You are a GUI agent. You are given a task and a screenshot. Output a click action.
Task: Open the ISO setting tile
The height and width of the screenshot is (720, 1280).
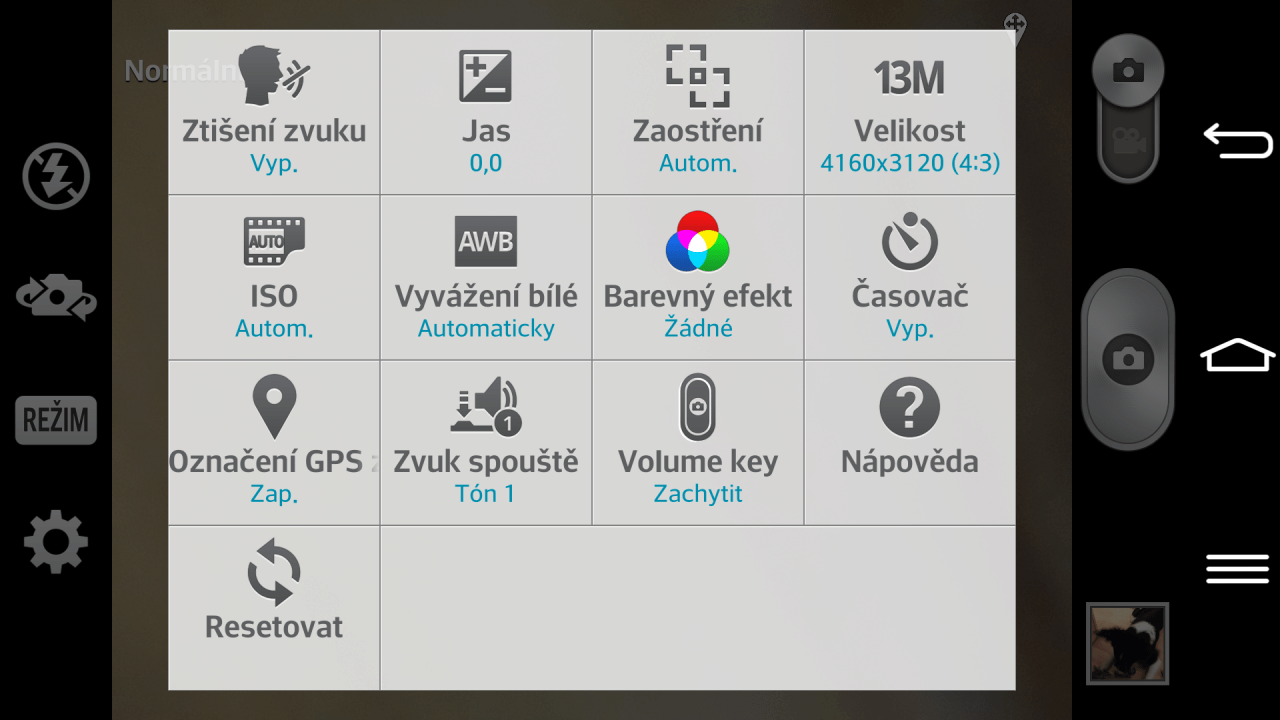click(274, 278)
